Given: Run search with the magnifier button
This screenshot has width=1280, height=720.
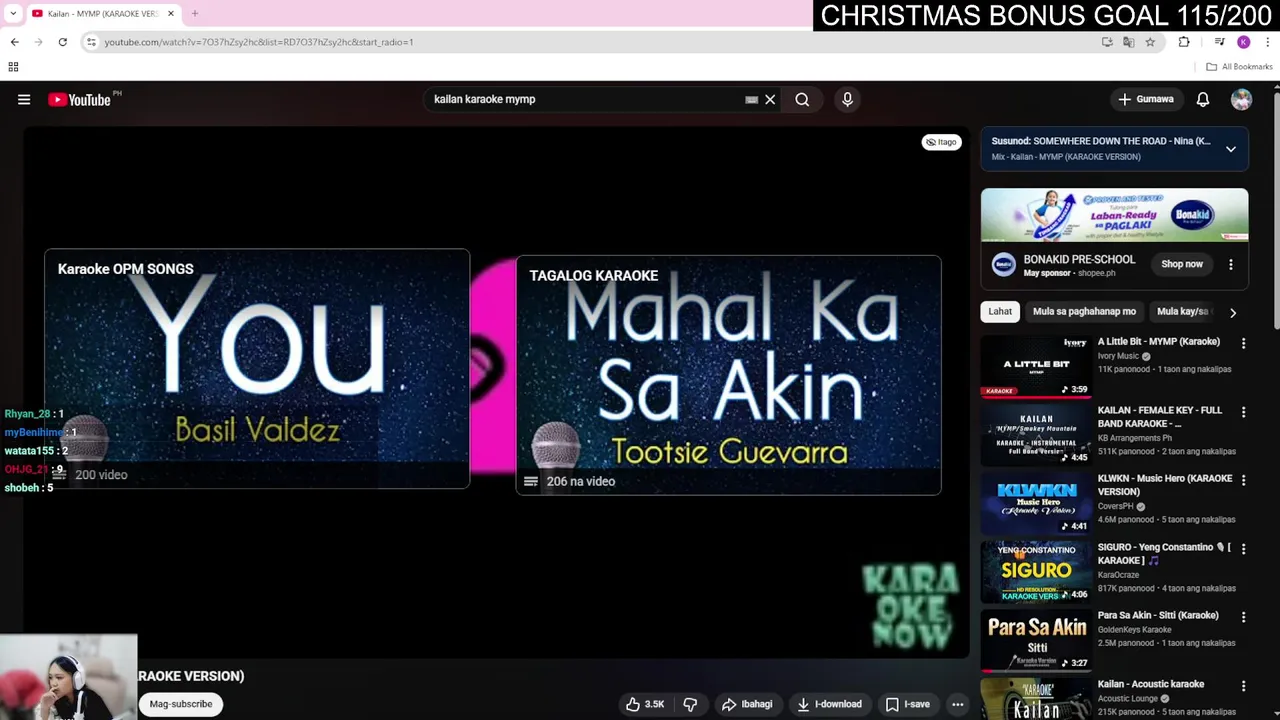Looking at the screenshot, I should click(802, 99).
